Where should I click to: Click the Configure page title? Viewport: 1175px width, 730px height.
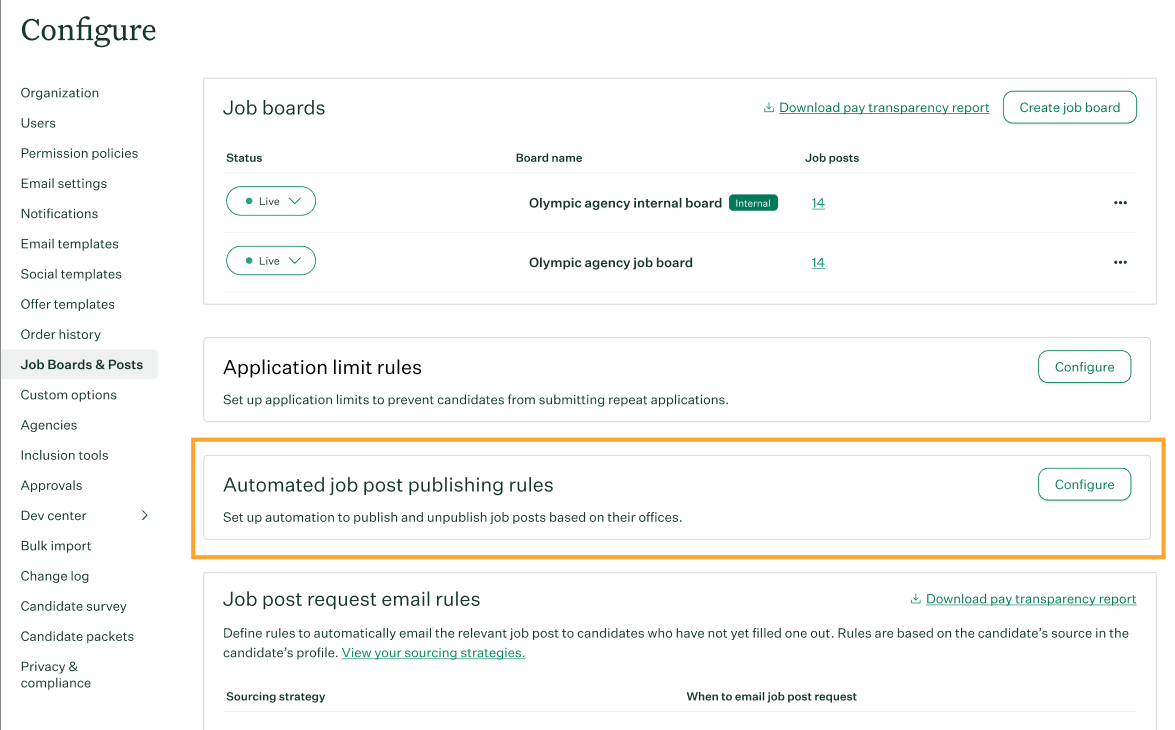[88, 30]
